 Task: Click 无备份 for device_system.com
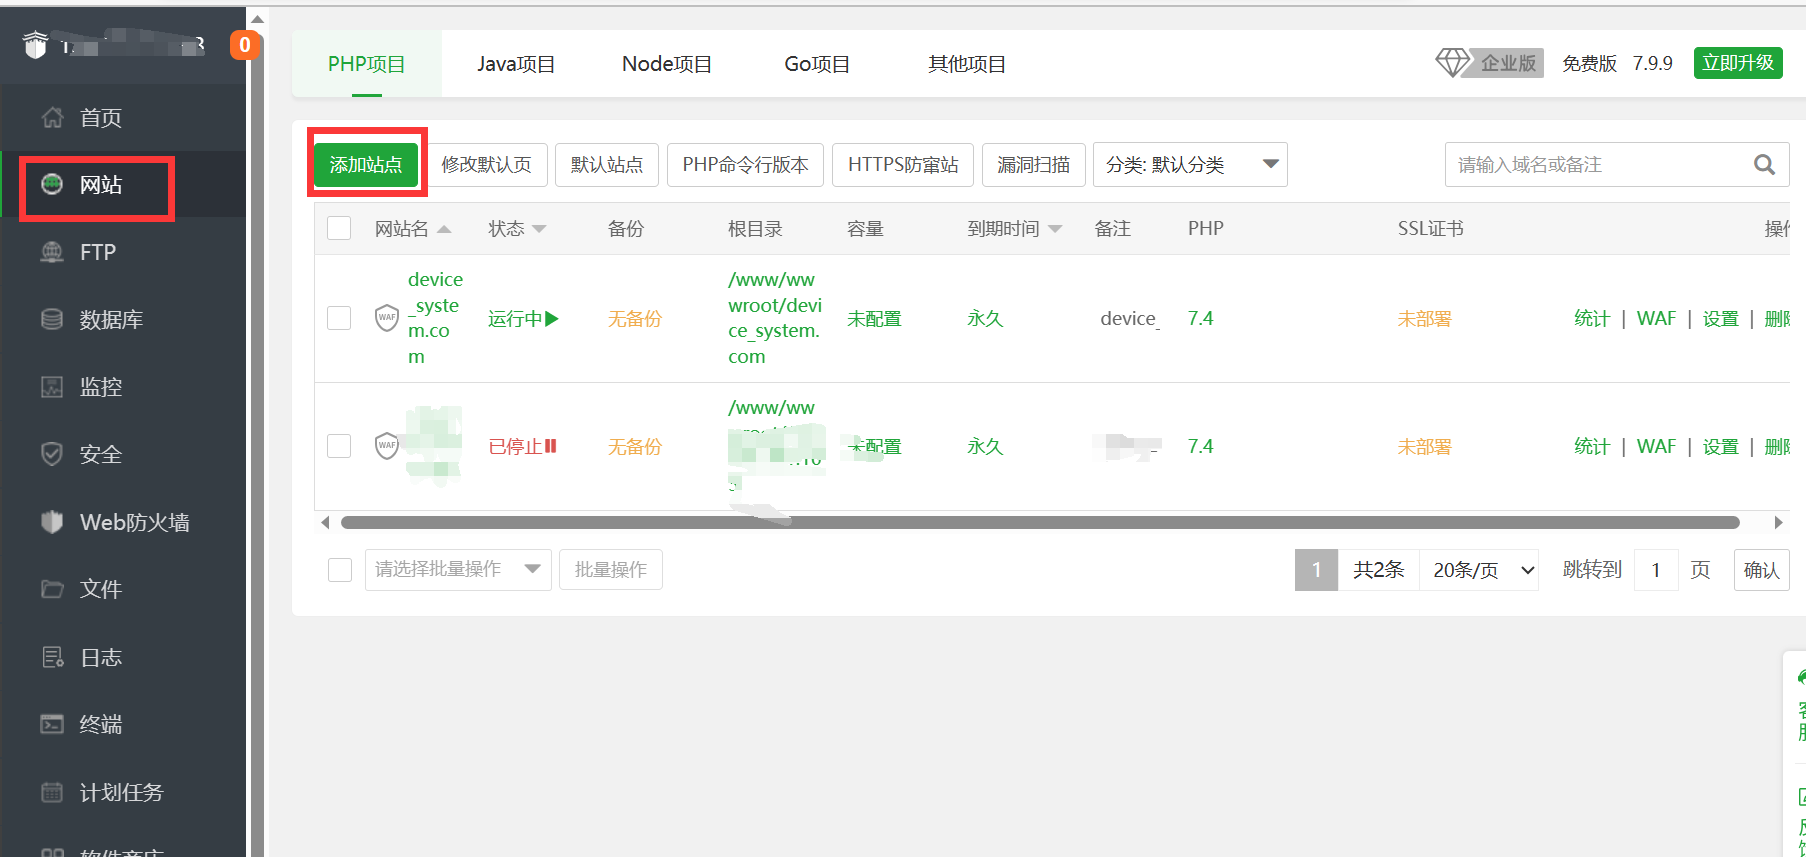coord(635,319)
